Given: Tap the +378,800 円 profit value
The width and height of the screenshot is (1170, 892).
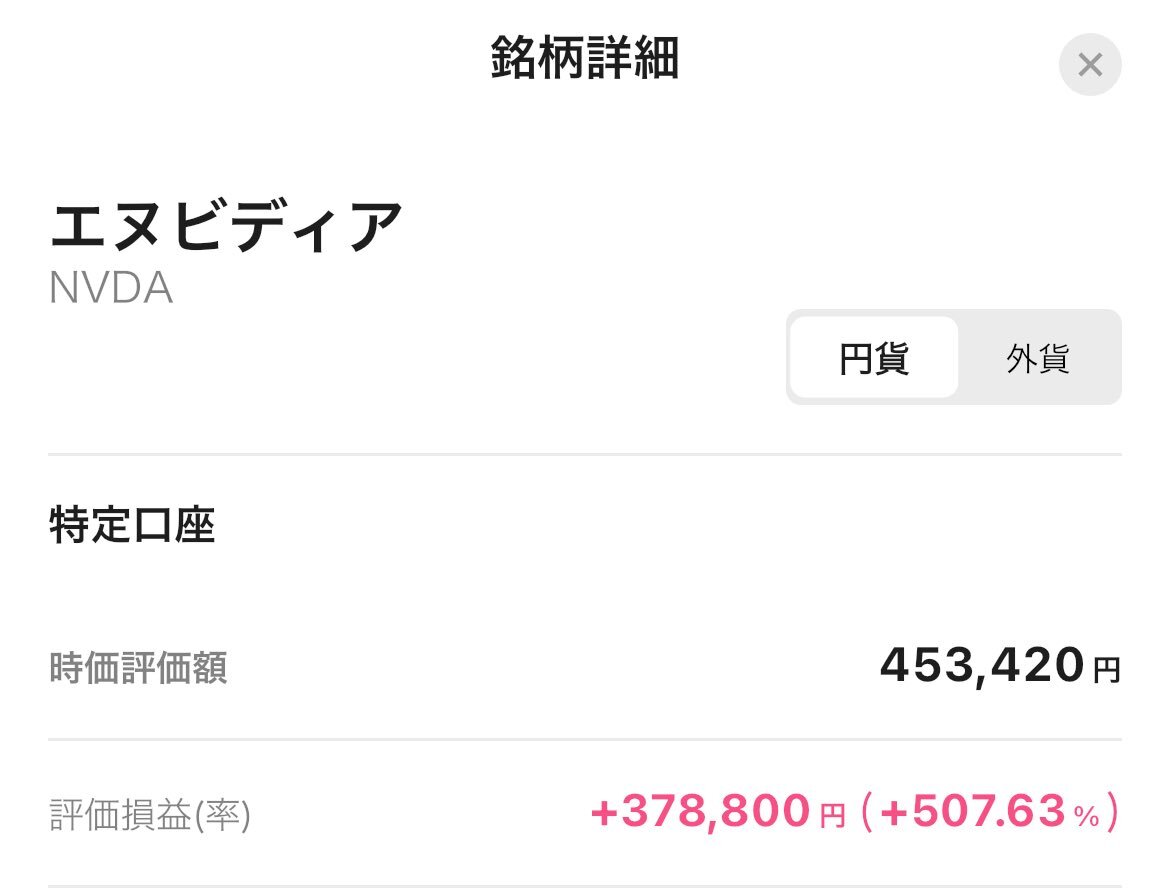Looking at the screenshot, I should pos(717,811).
